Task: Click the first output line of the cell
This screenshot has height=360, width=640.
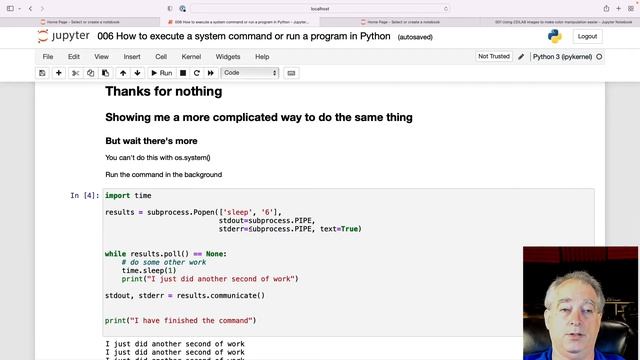Action: (x=175, y=344)
